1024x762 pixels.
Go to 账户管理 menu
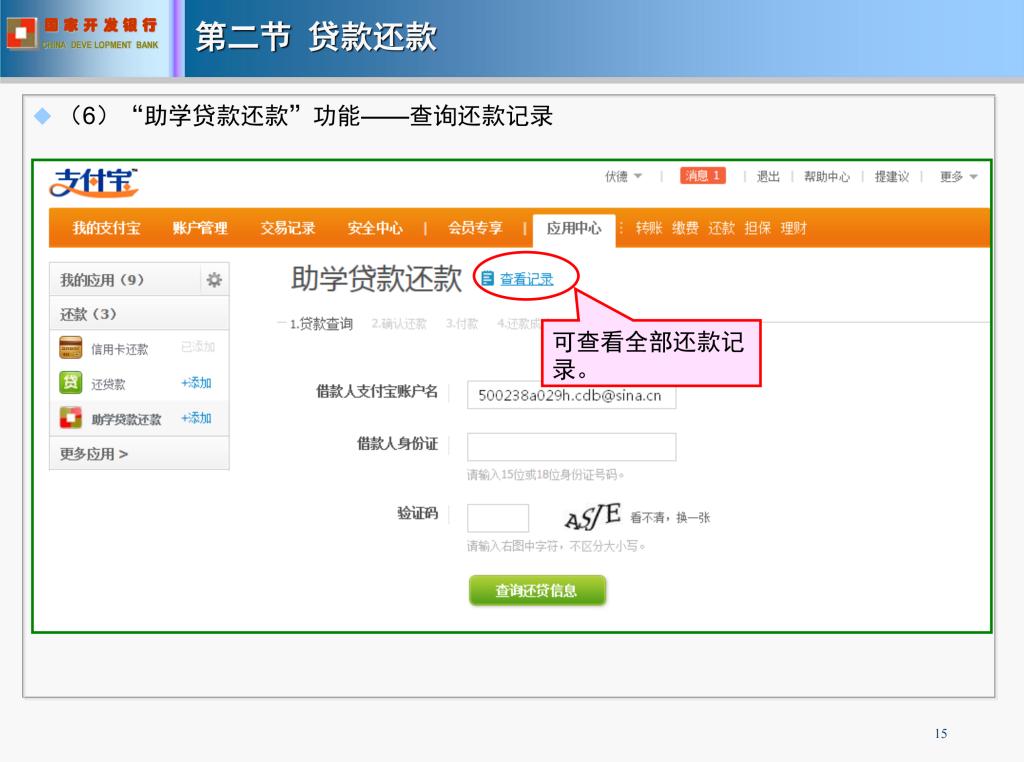point(200,228)
